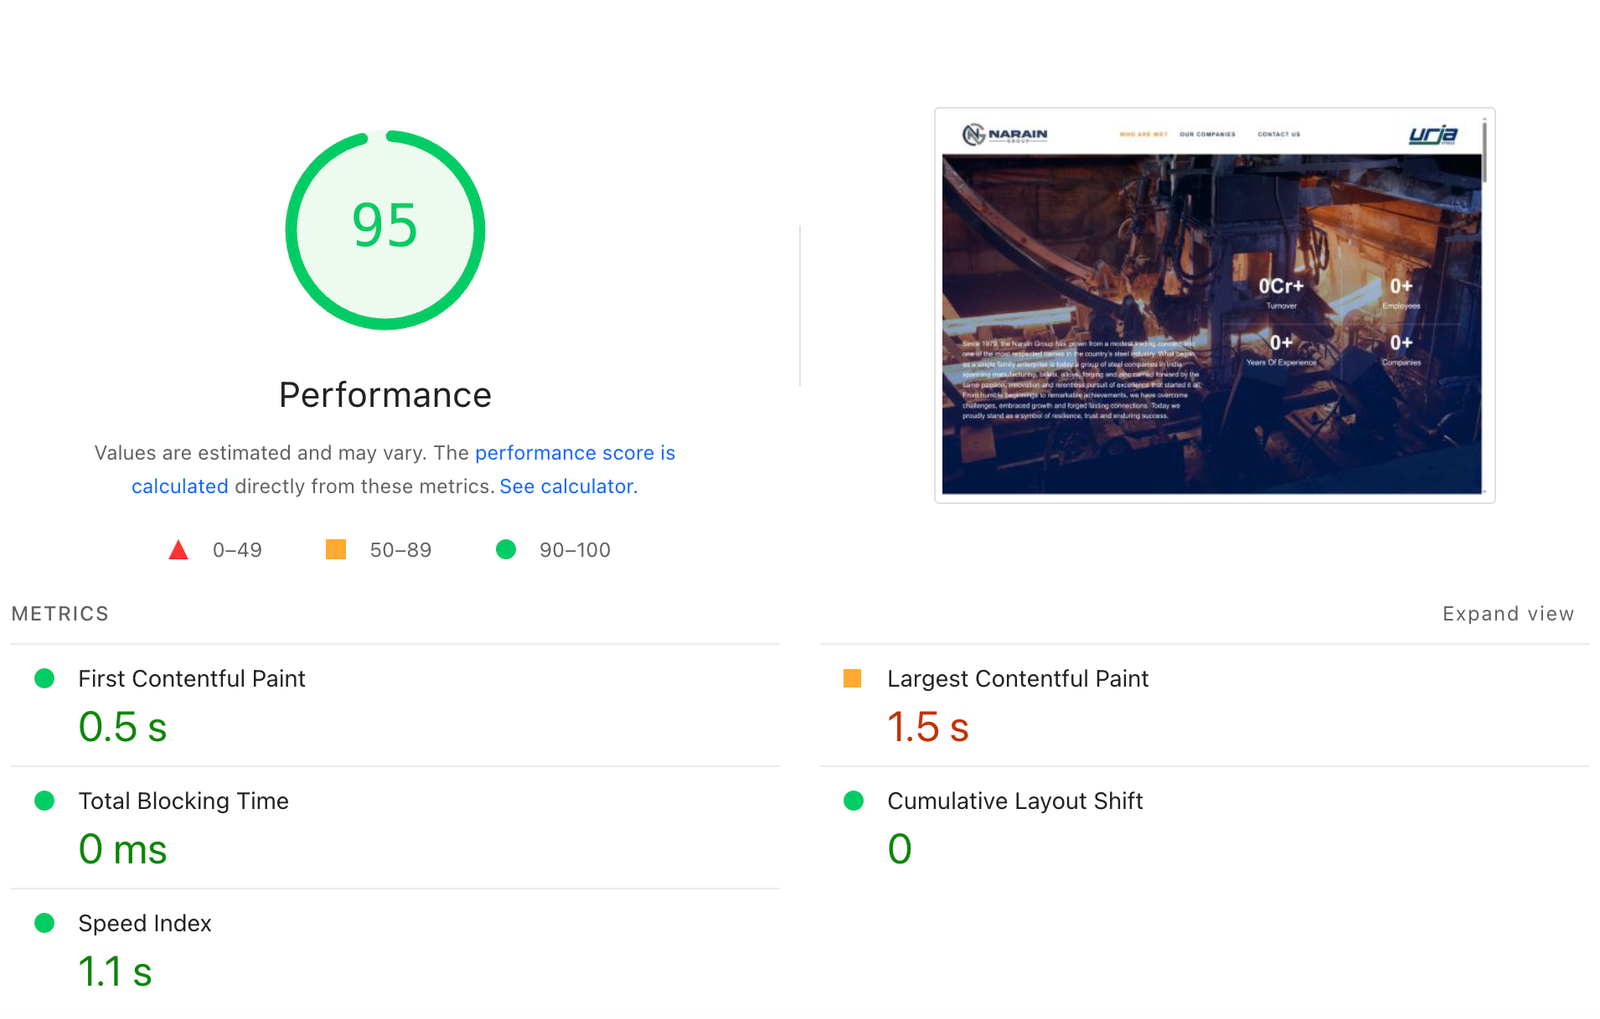
Task: Click the red triangle 0–49 legend icon
Action: click(x=178, y=550)
